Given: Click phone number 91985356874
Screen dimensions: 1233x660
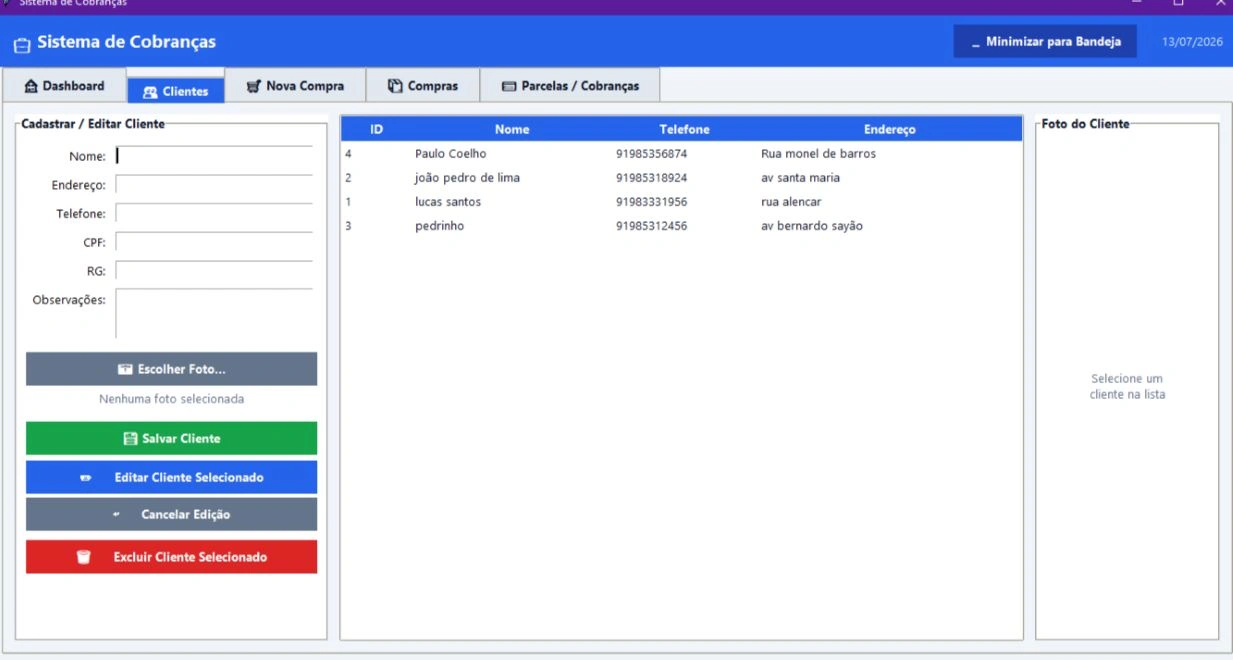Looking at the screenshot, I should click(x=651, y=154).
